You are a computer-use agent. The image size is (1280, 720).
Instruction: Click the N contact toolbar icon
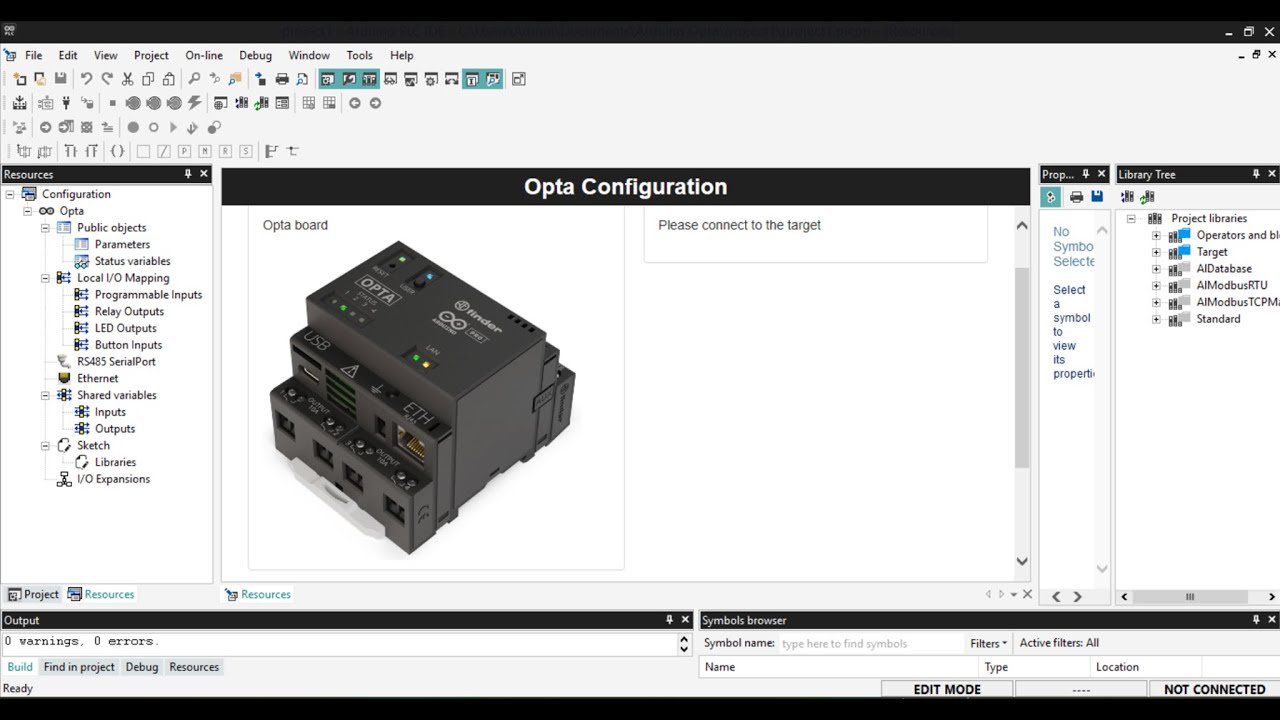tap(205, 151)
